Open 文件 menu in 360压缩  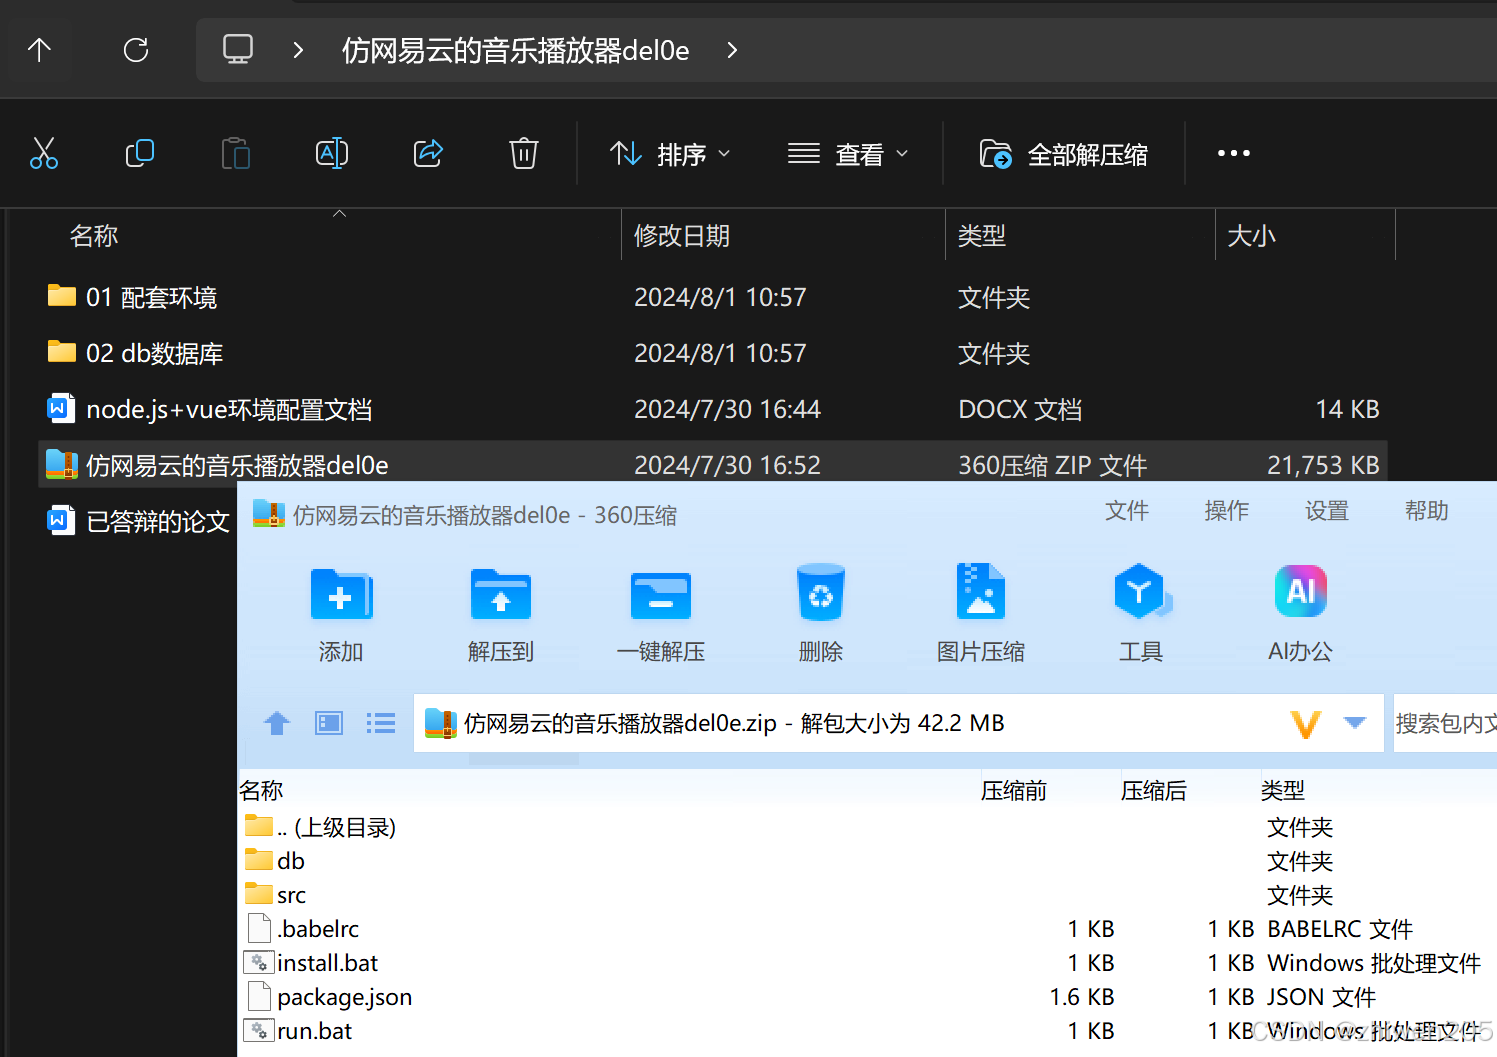coord(1127,511)
